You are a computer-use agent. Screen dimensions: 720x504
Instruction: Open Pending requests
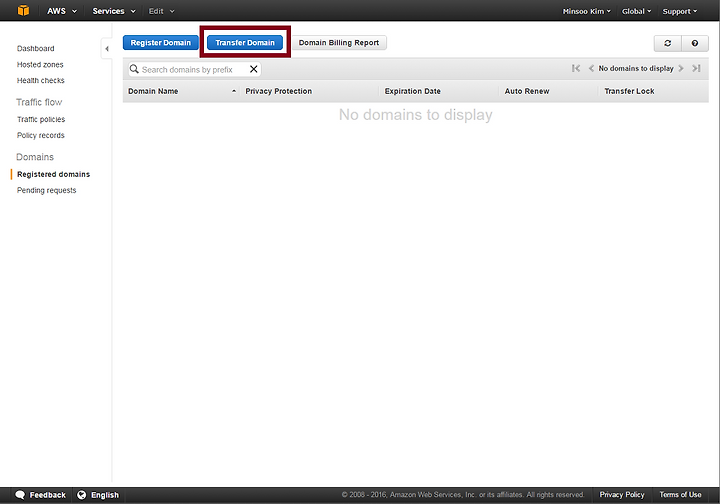[x=46, y=190]
